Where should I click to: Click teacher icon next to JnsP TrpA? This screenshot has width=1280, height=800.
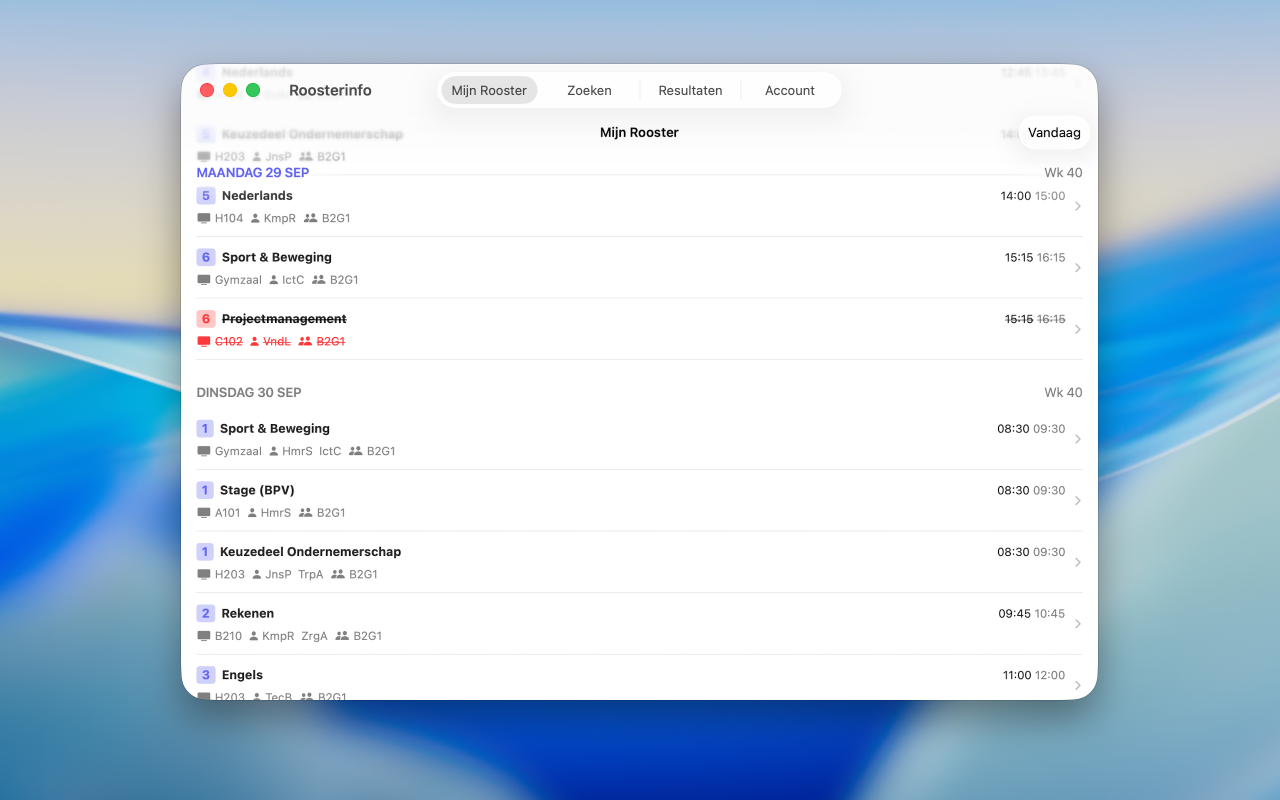click(257, 575)
